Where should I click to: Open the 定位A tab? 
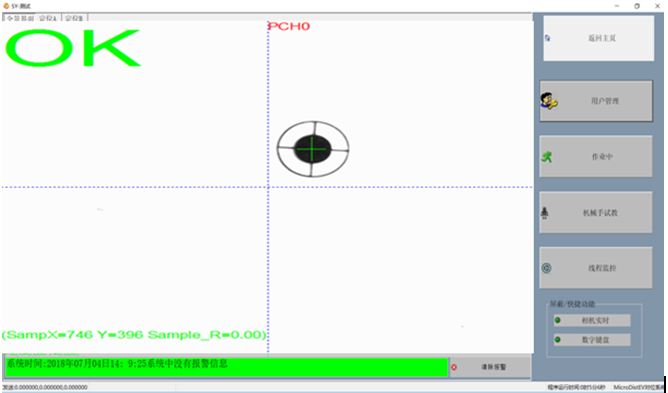[x=48, y=18]
